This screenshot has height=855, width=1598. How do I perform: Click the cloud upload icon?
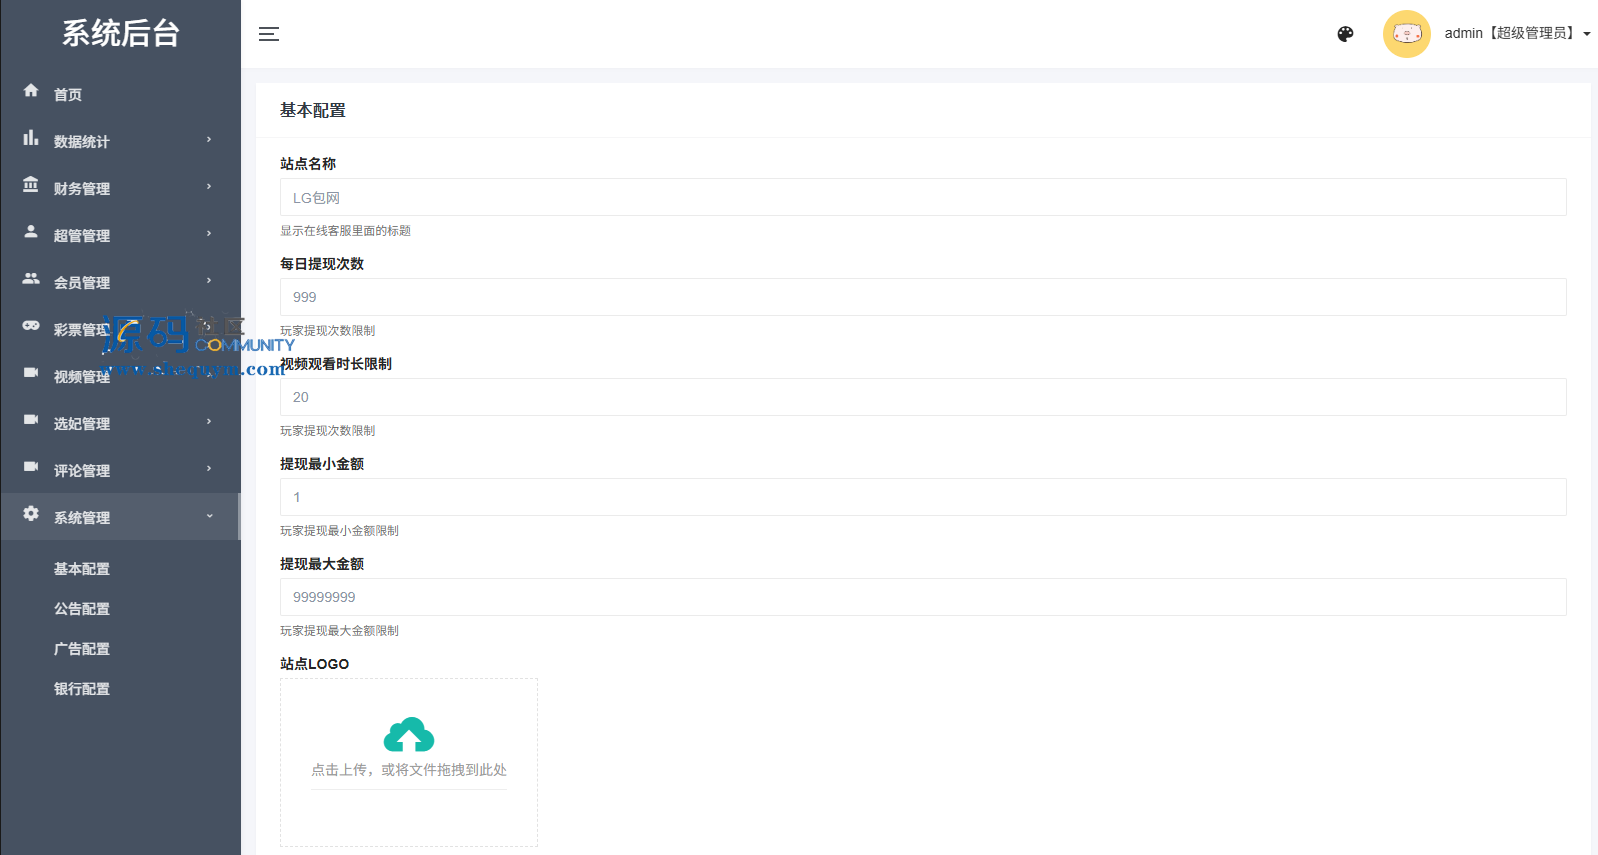[409, 735]
